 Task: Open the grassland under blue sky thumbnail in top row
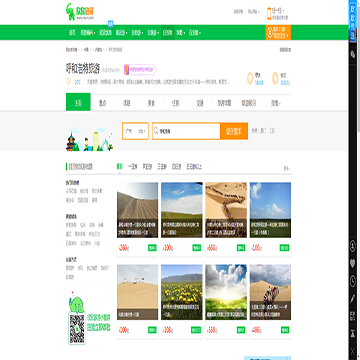[182, 210]
